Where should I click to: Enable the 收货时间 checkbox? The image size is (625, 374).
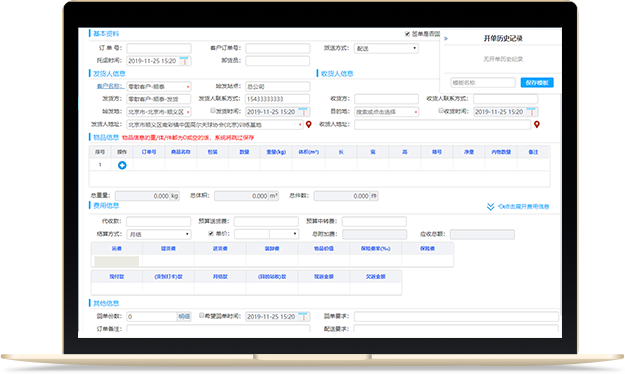tap(441, 110)
